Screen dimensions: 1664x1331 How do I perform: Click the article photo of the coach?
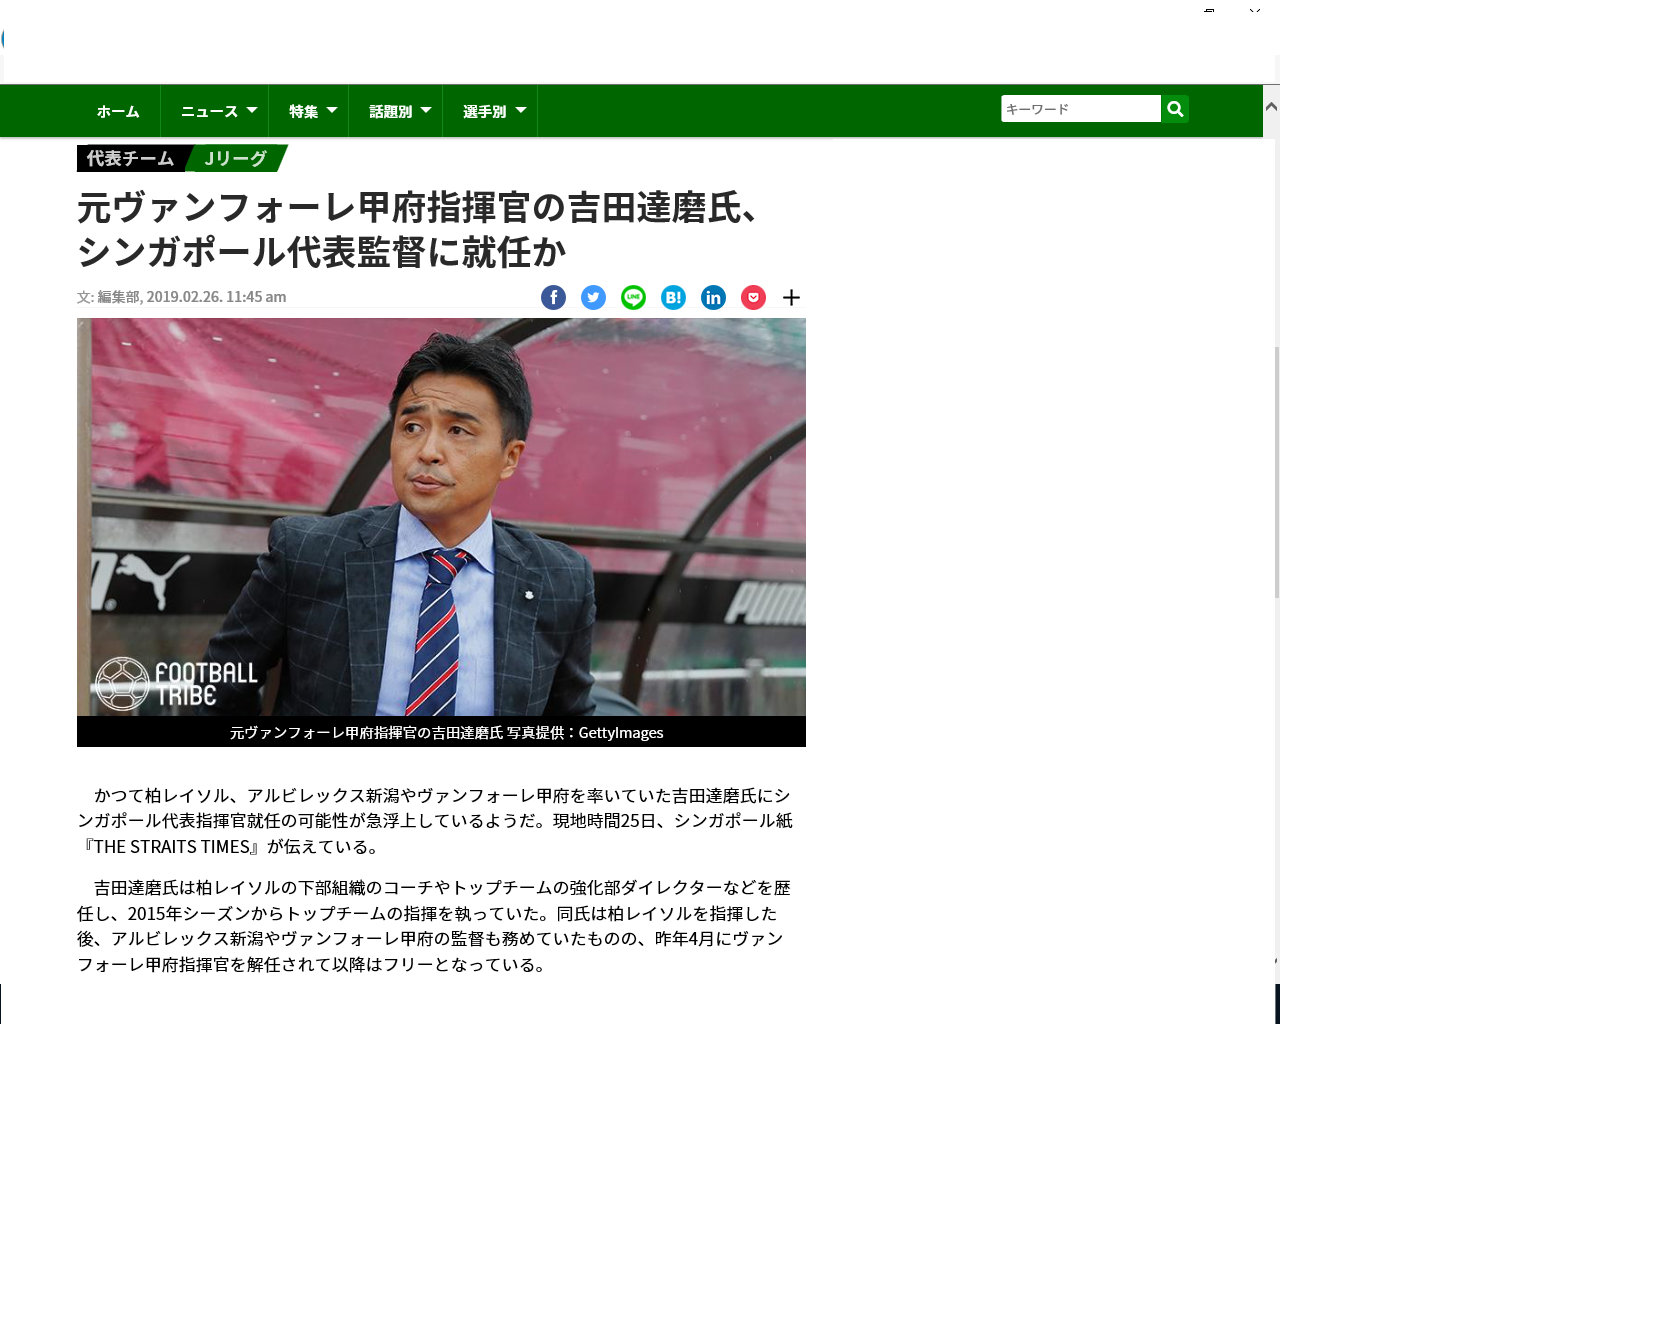pos(441,517)
